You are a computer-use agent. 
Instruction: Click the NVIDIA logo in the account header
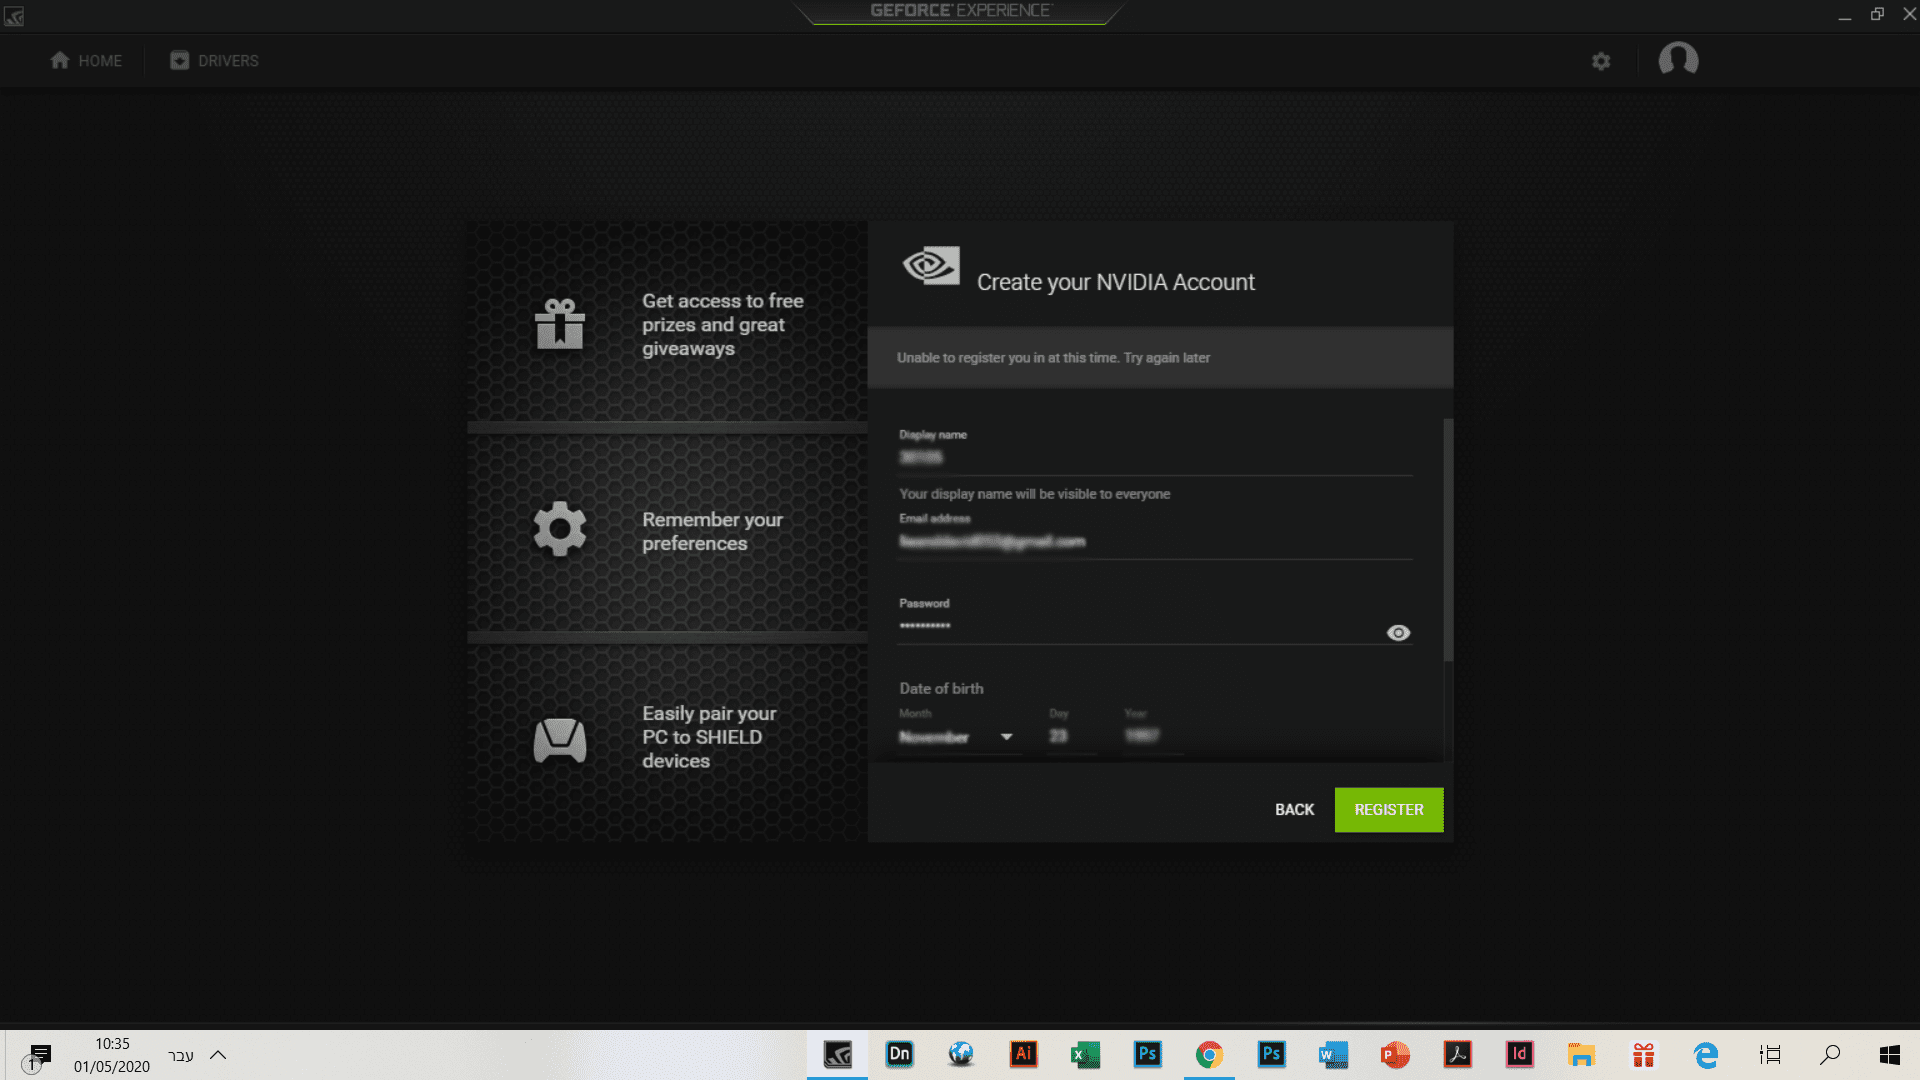tap(930, 266)
